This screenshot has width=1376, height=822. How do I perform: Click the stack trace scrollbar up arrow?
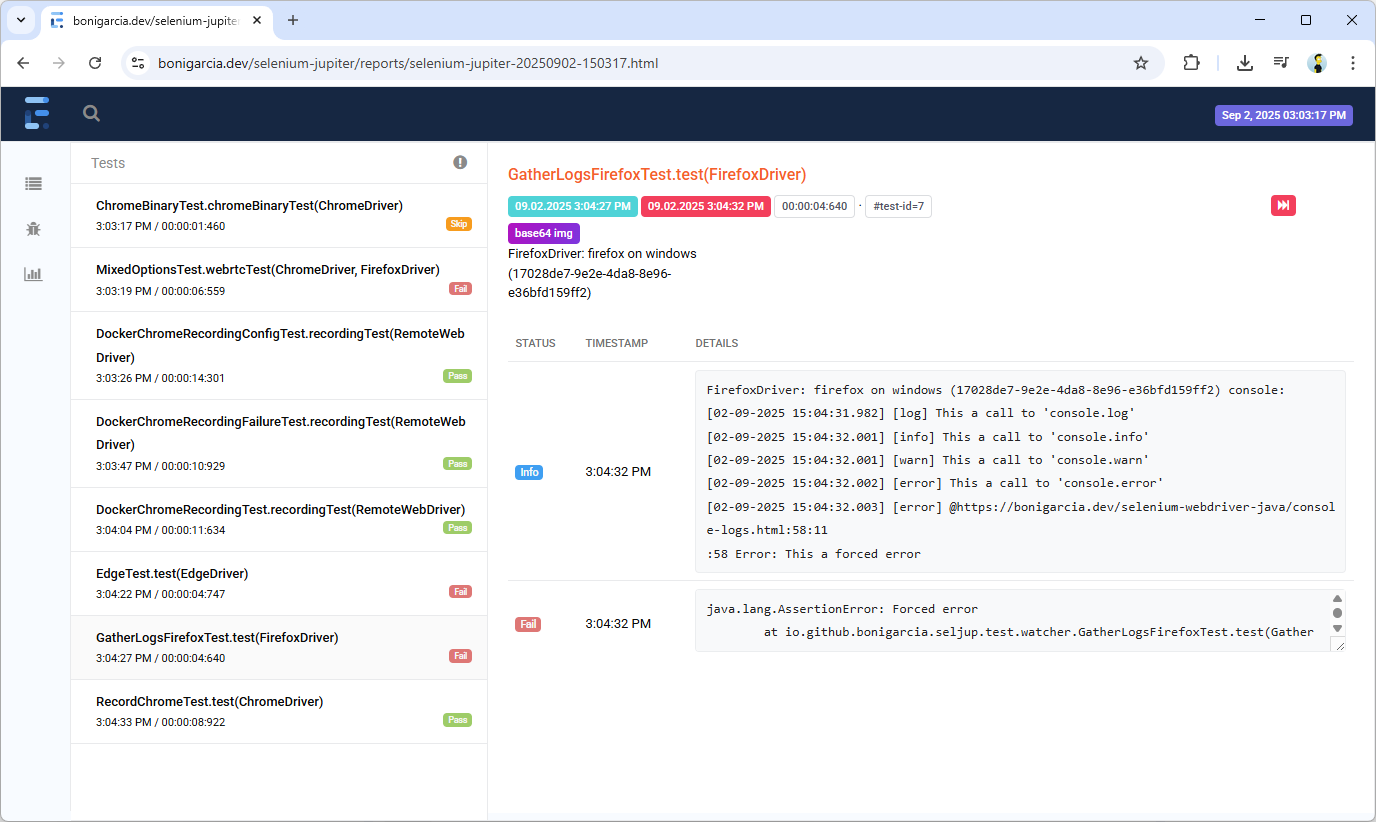pos(1338,598)
